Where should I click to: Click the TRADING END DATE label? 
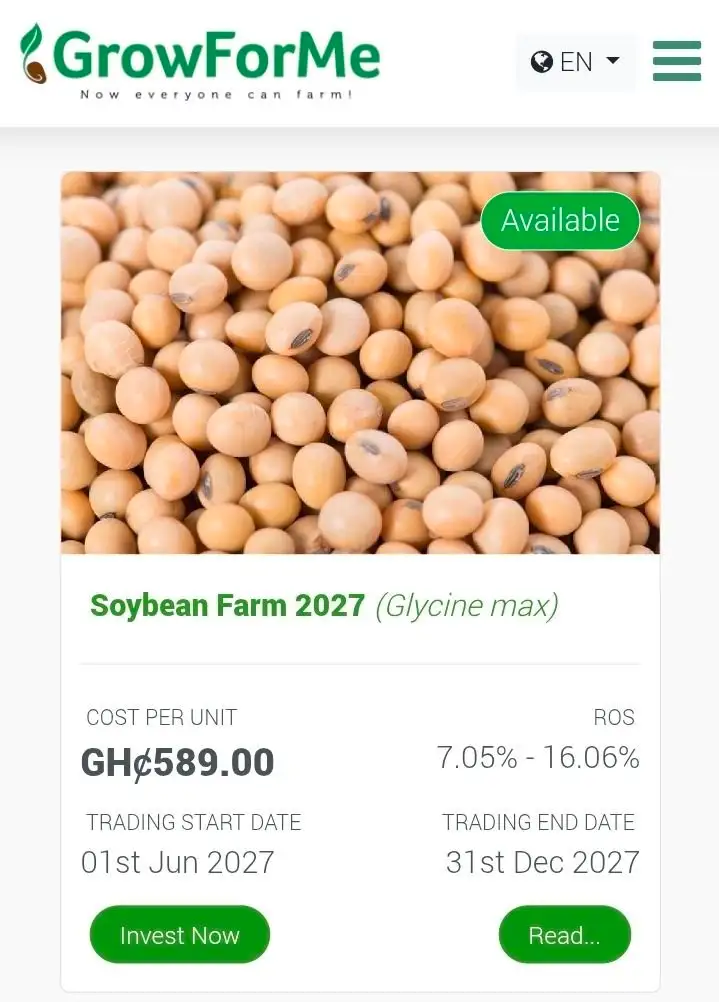pos(538,822)
